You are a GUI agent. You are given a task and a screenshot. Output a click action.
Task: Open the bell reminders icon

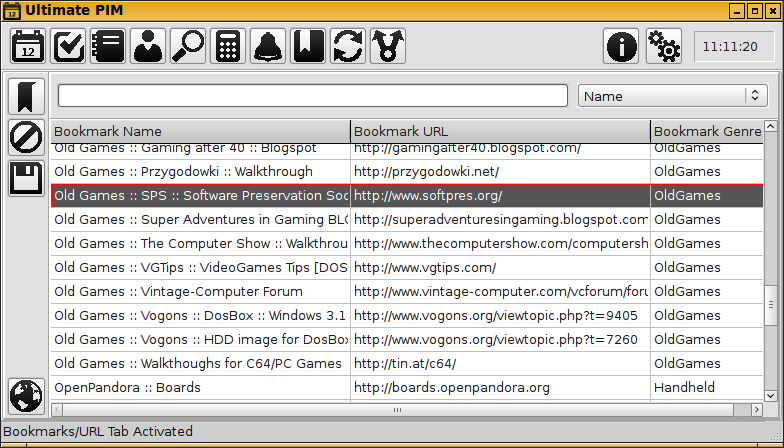(x=268, y=46)
